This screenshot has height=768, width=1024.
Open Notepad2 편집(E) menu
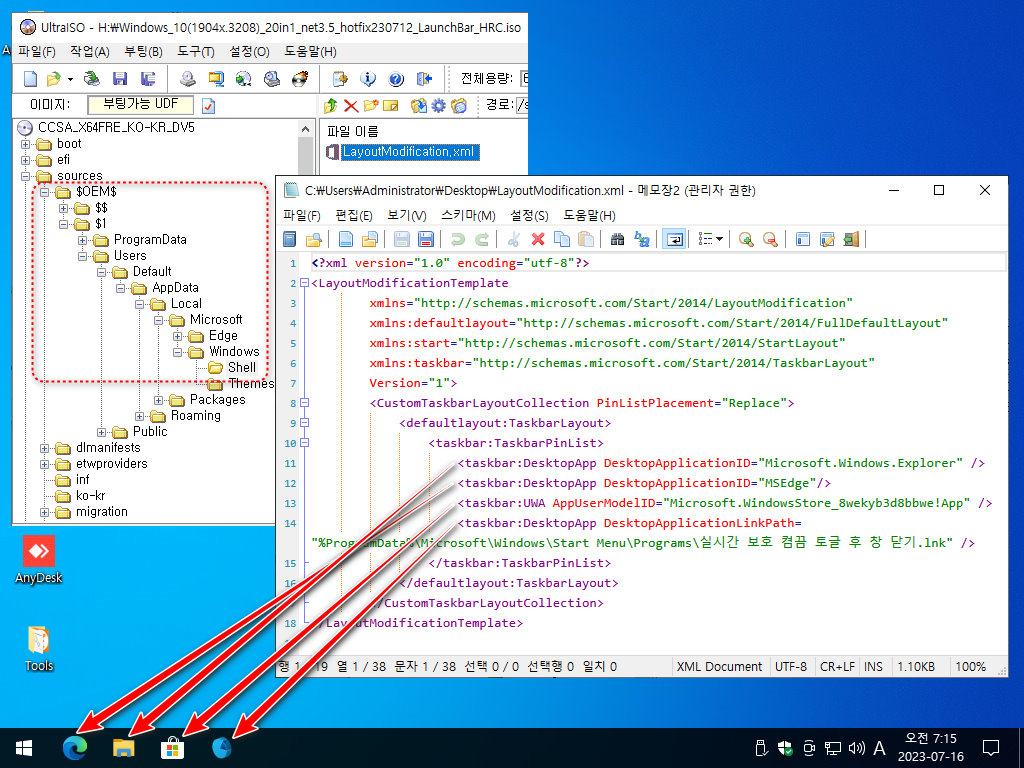pyautogui.click(x=354, y=216)
